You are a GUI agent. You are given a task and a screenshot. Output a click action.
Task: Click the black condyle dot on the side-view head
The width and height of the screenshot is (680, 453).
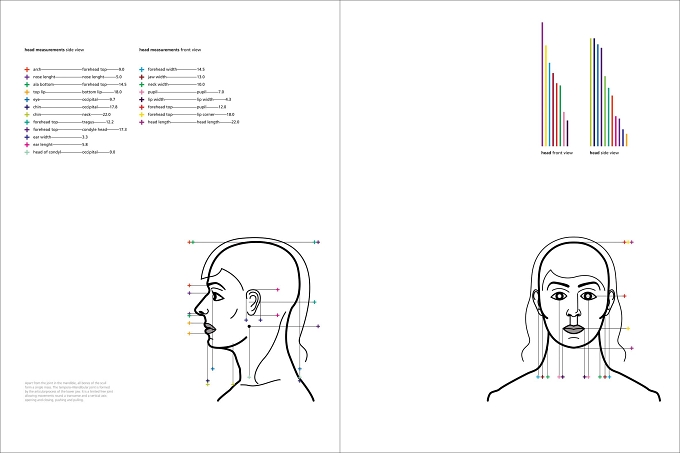point(249,326)
